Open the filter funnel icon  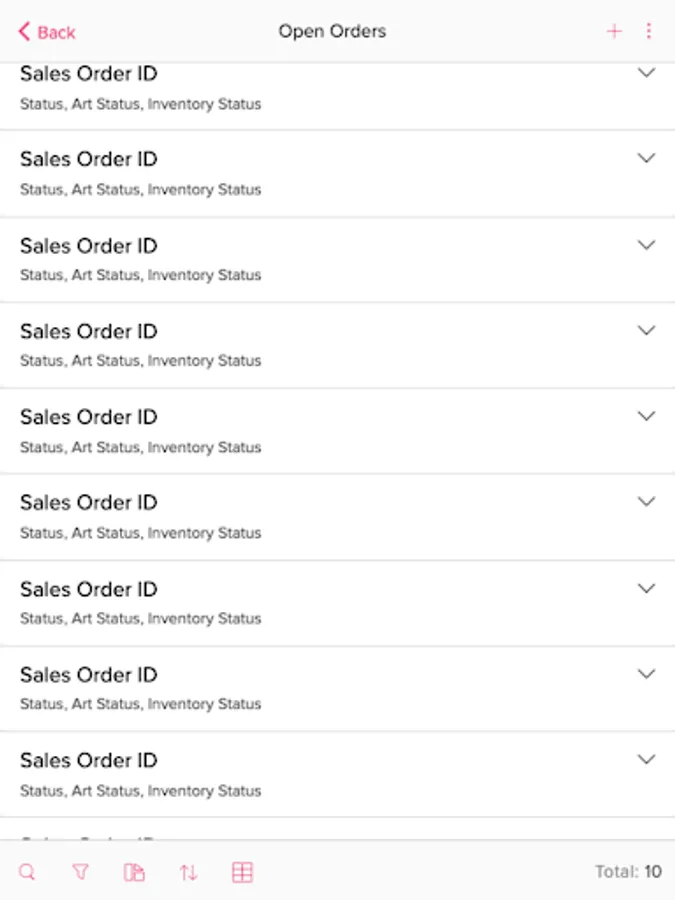81,872
